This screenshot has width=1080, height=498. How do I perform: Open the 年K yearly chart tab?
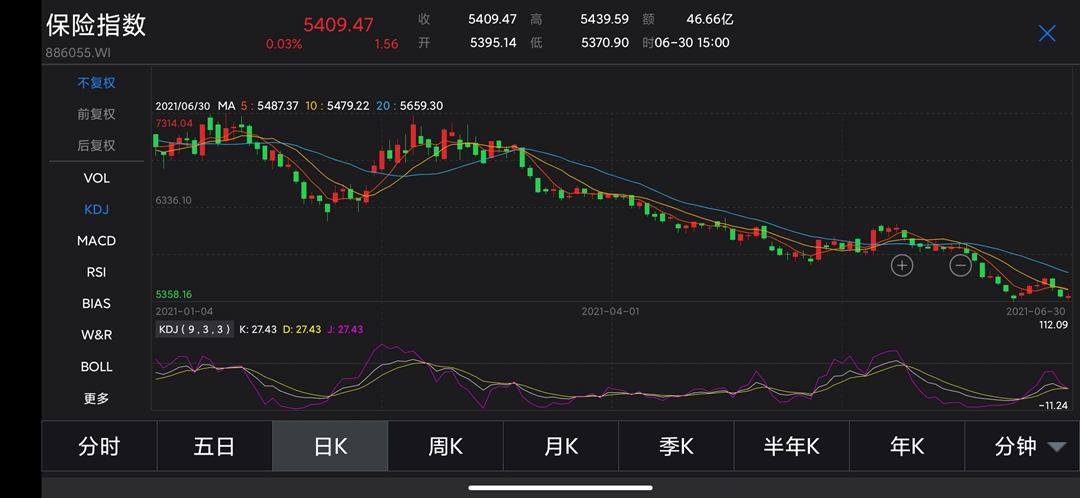point(906,446)
